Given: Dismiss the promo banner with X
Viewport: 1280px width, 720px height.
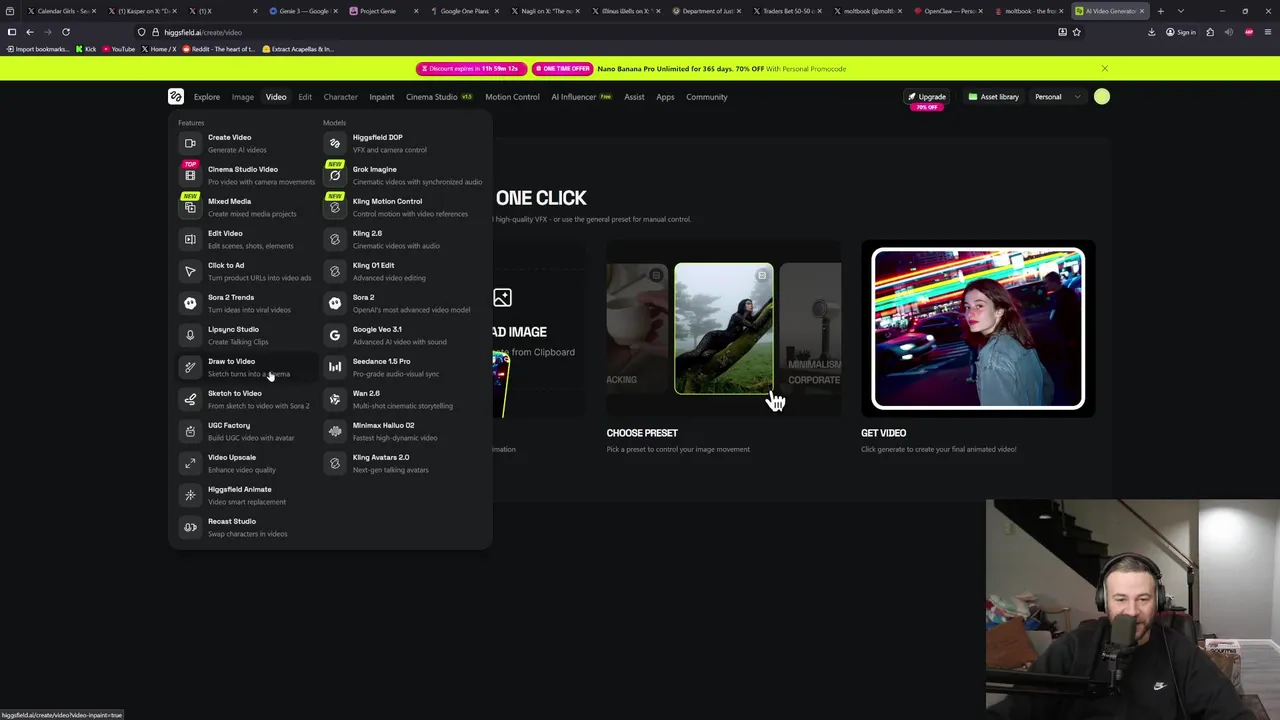Looking at the screenshot, I should pos(1104,69).
